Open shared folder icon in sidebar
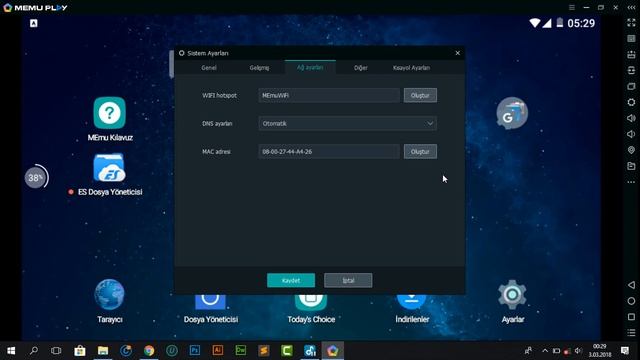Screen dimensions: 640x360 (631, 166)
